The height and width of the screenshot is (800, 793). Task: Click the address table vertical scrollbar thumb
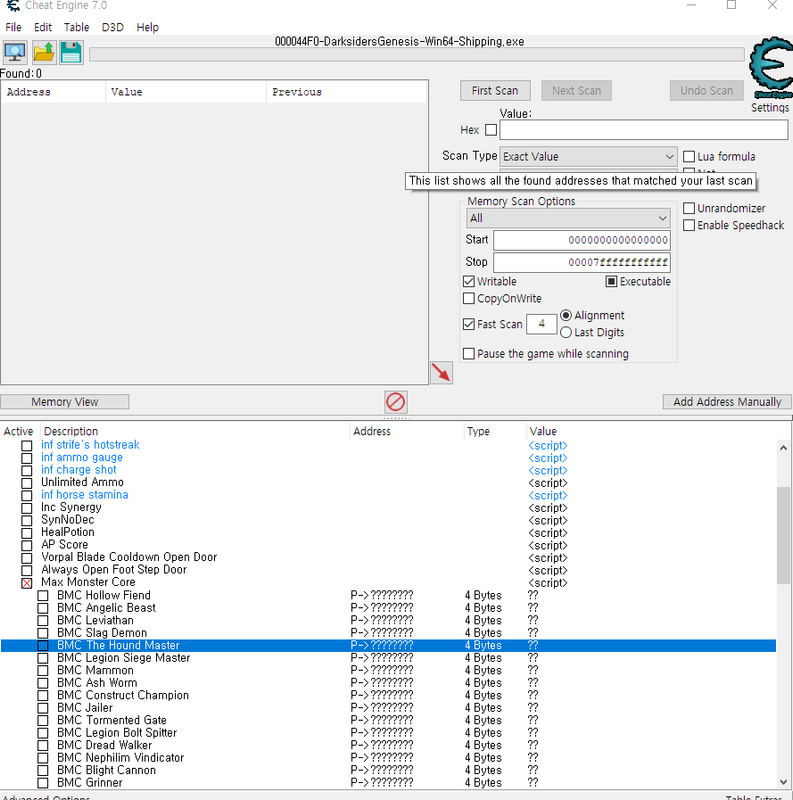(x=783, y=536)
